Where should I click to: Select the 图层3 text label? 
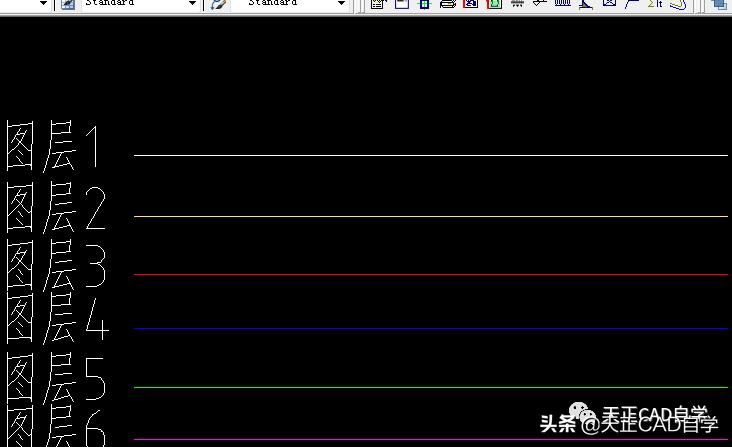pyautogui.click(x=56, y=265)
